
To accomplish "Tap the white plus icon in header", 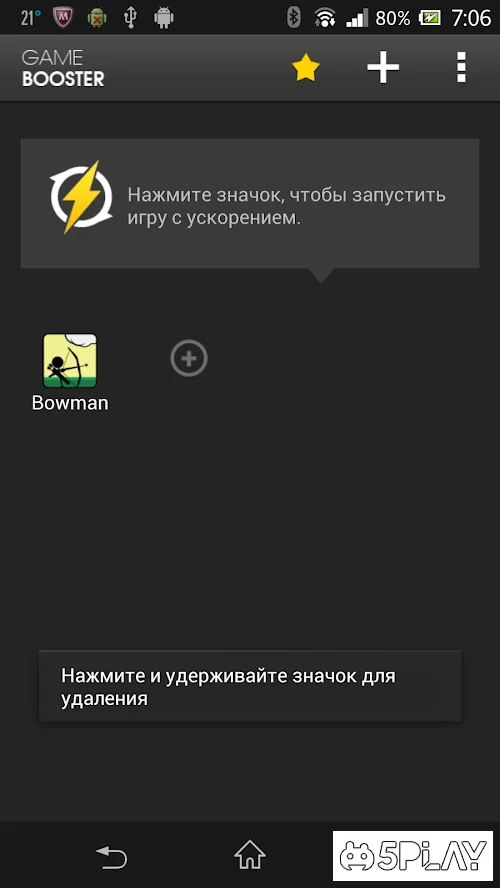I will [x=383, y=67].
